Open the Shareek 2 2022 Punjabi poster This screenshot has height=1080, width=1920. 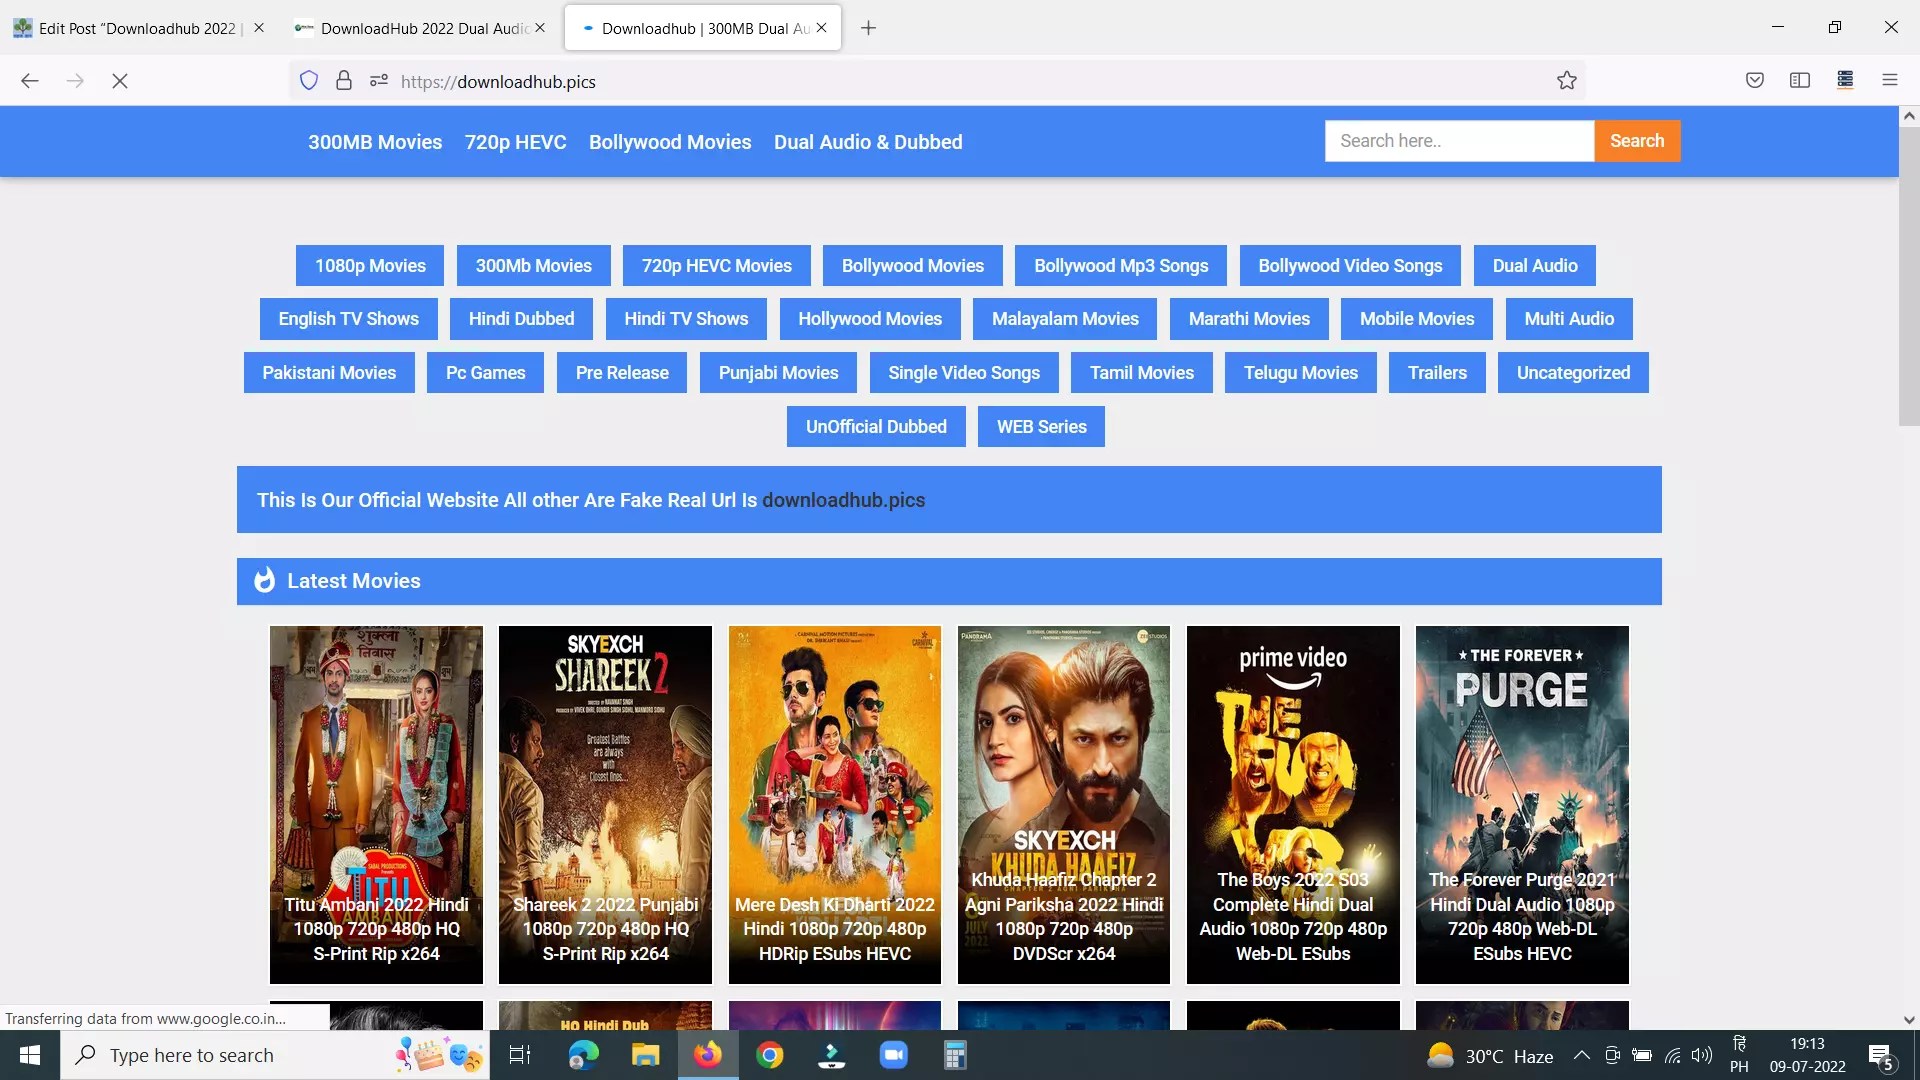click(605, 805)
